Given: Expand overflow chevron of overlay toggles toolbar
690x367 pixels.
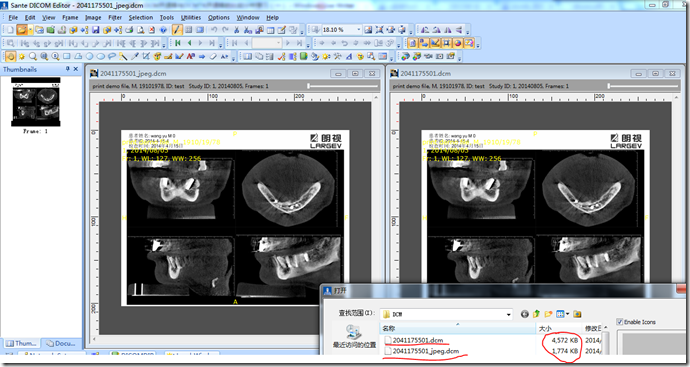Looking at the screenshot, I should point(478,44).
